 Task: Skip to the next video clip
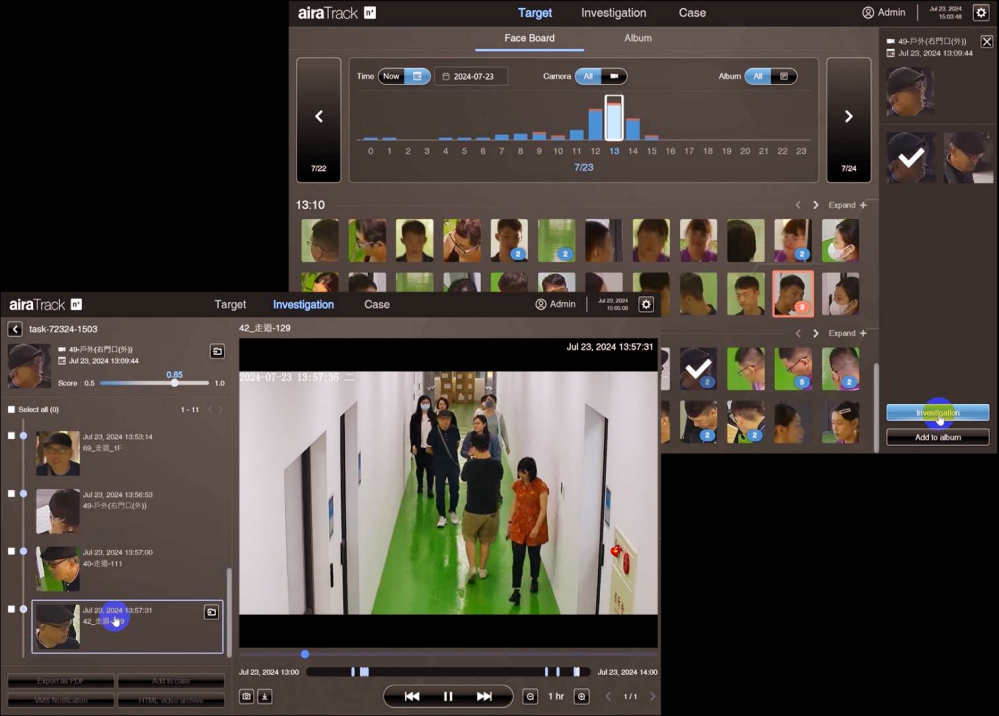(484, 696)
